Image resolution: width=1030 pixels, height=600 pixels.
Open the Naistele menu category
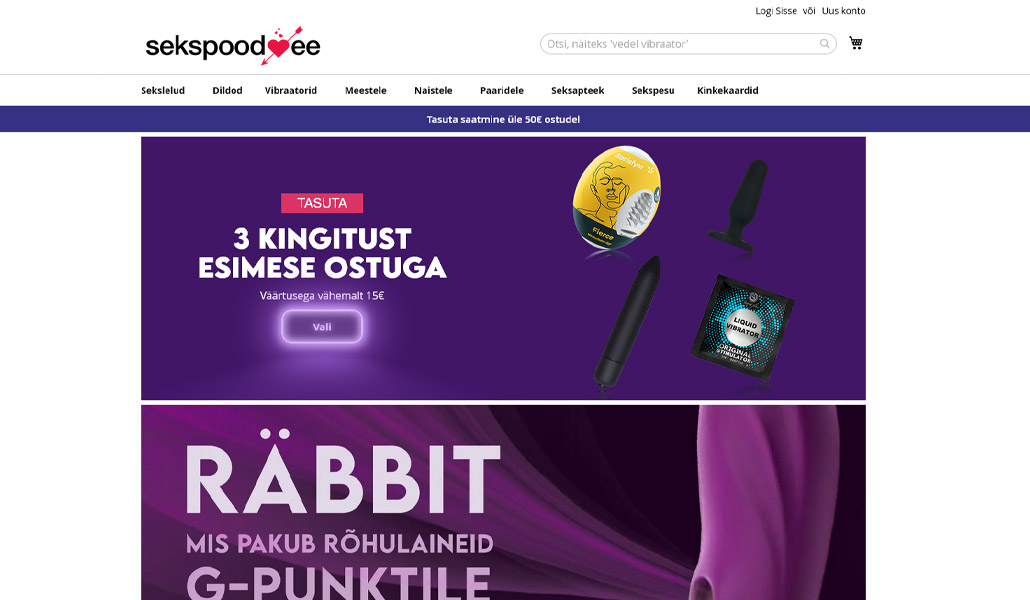433,91
